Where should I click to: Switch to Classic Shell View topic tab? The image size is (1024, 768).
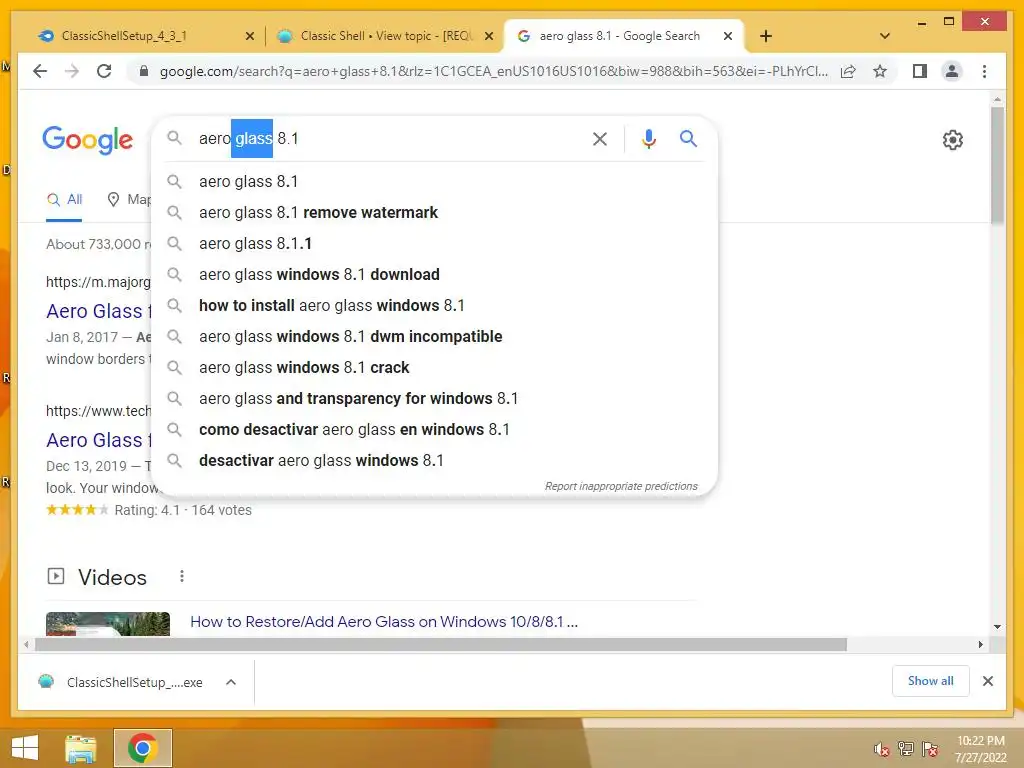(384, 36)
